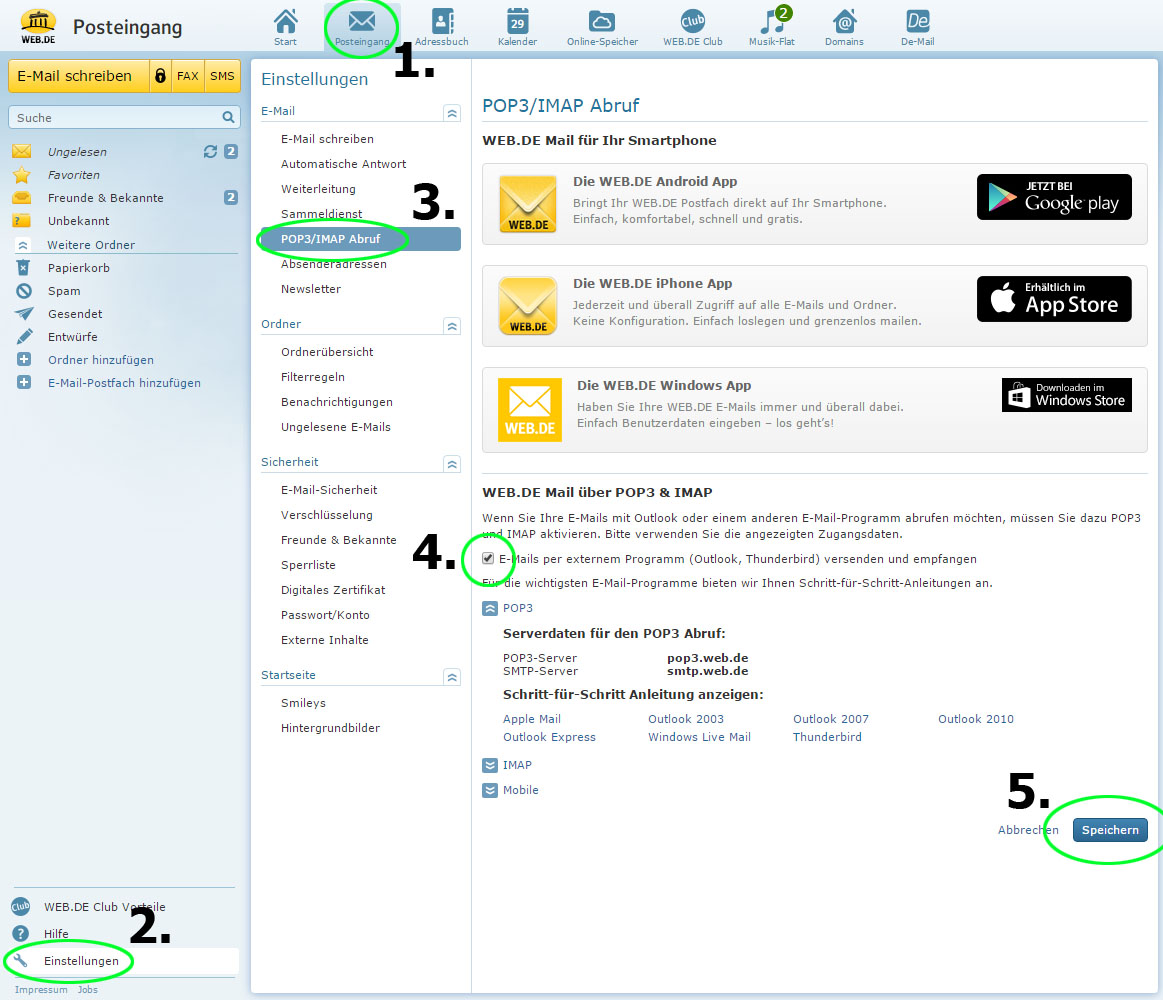
Task: Collapse the E-Mail settings section
Action: click(452, 113)
